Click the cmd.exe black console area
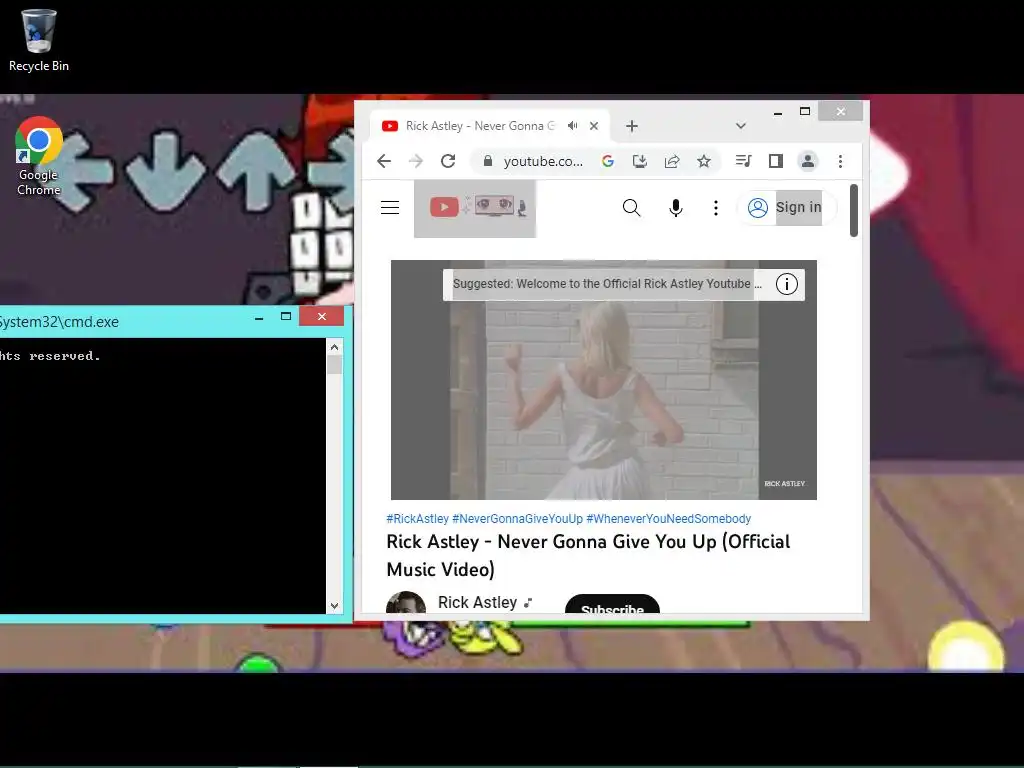 point(163,476)
